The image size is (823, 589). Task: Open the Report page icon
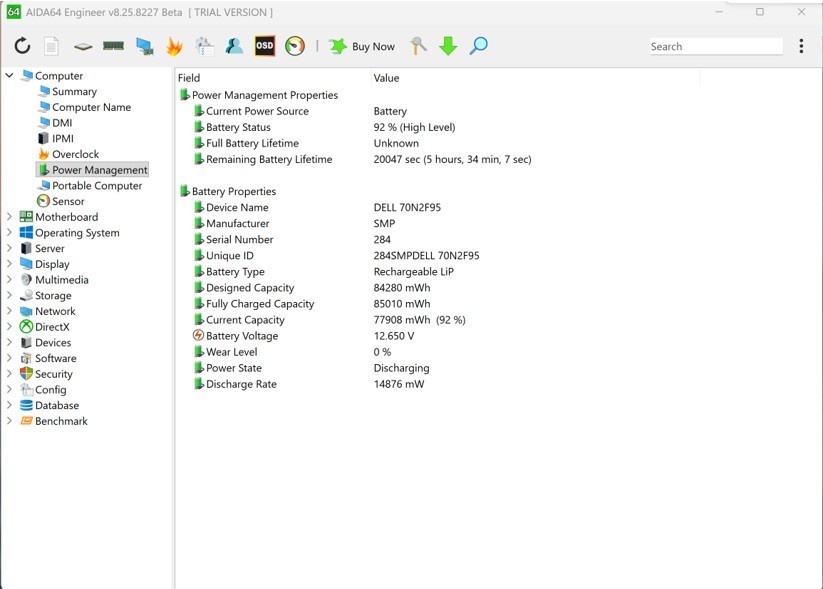[51, 46]
